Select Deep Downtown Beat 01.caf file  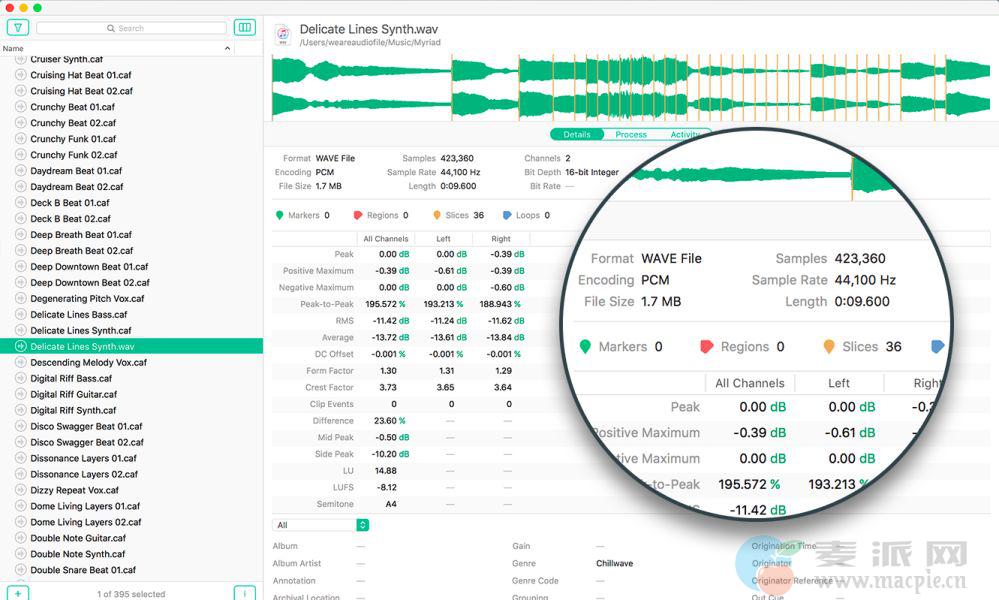pyautogui.click(x=89, y=267)
